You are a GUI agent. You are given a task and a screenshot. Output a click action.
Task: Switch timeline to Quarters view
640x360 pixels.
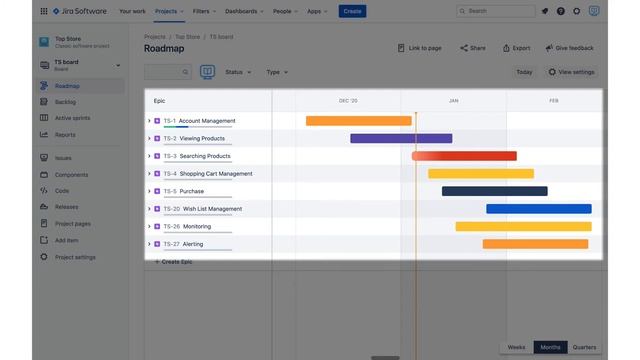coord(584,347)
